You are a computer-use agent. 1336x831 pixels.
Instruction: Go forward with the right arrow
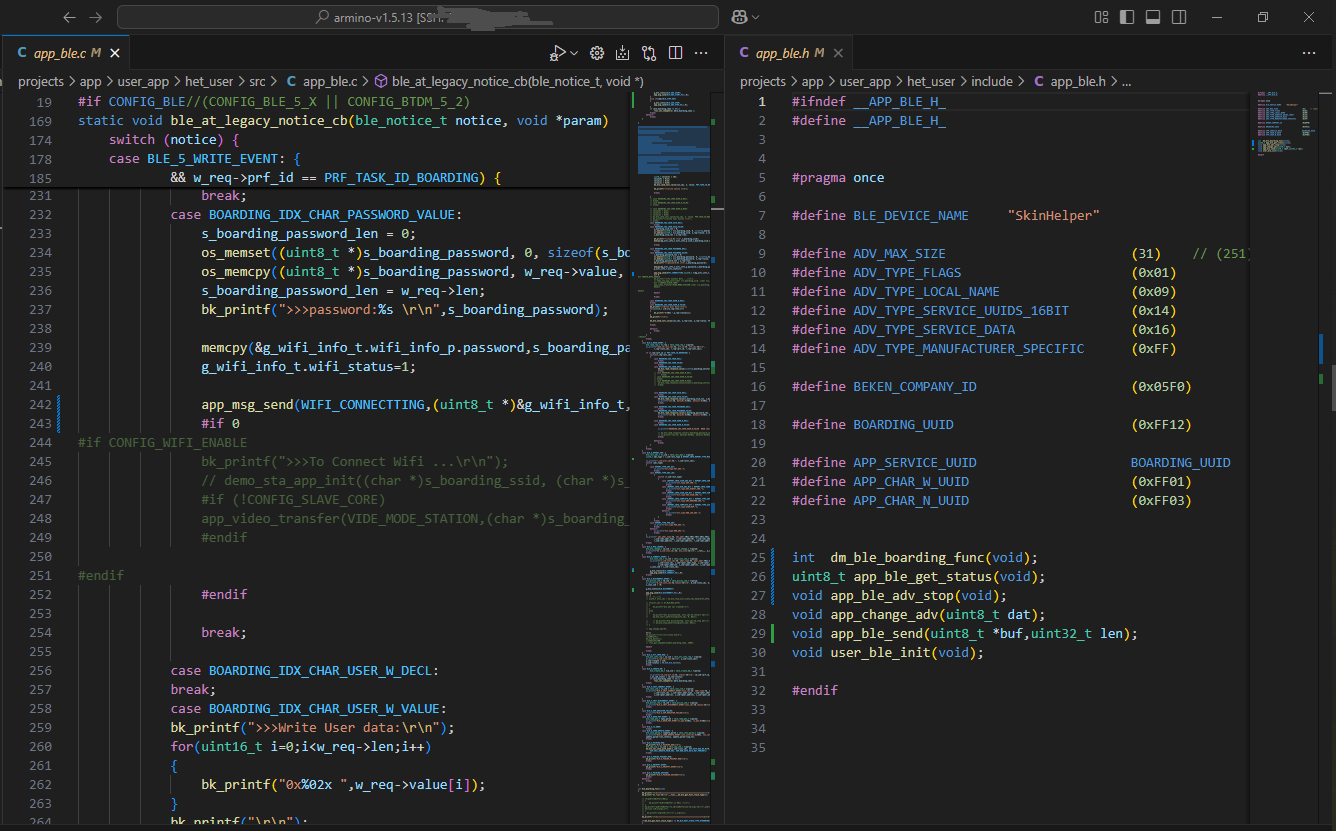[95, 17]
